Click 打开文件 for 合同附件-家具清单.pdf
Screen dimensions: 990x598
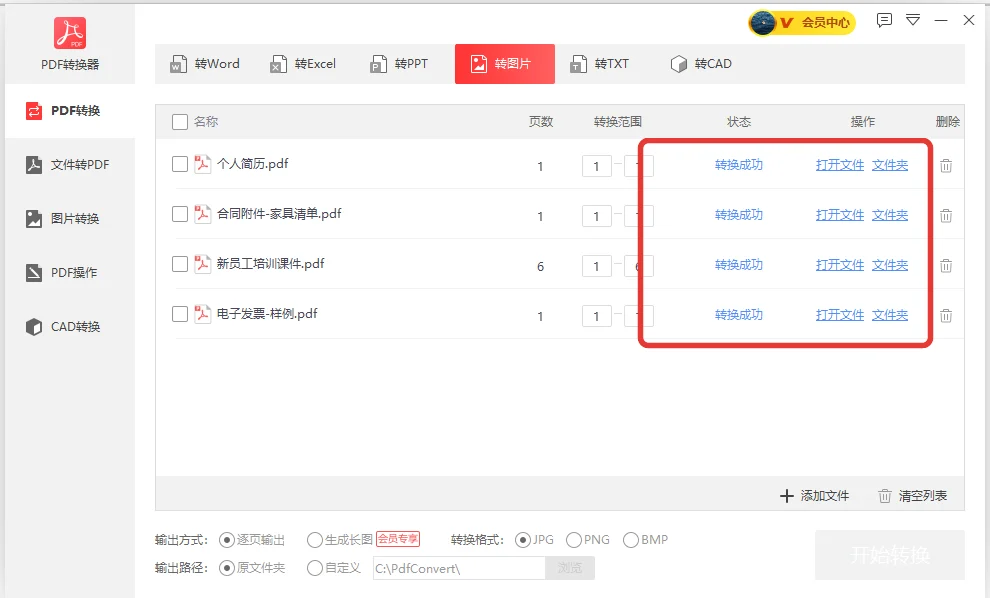pos(840,215)
